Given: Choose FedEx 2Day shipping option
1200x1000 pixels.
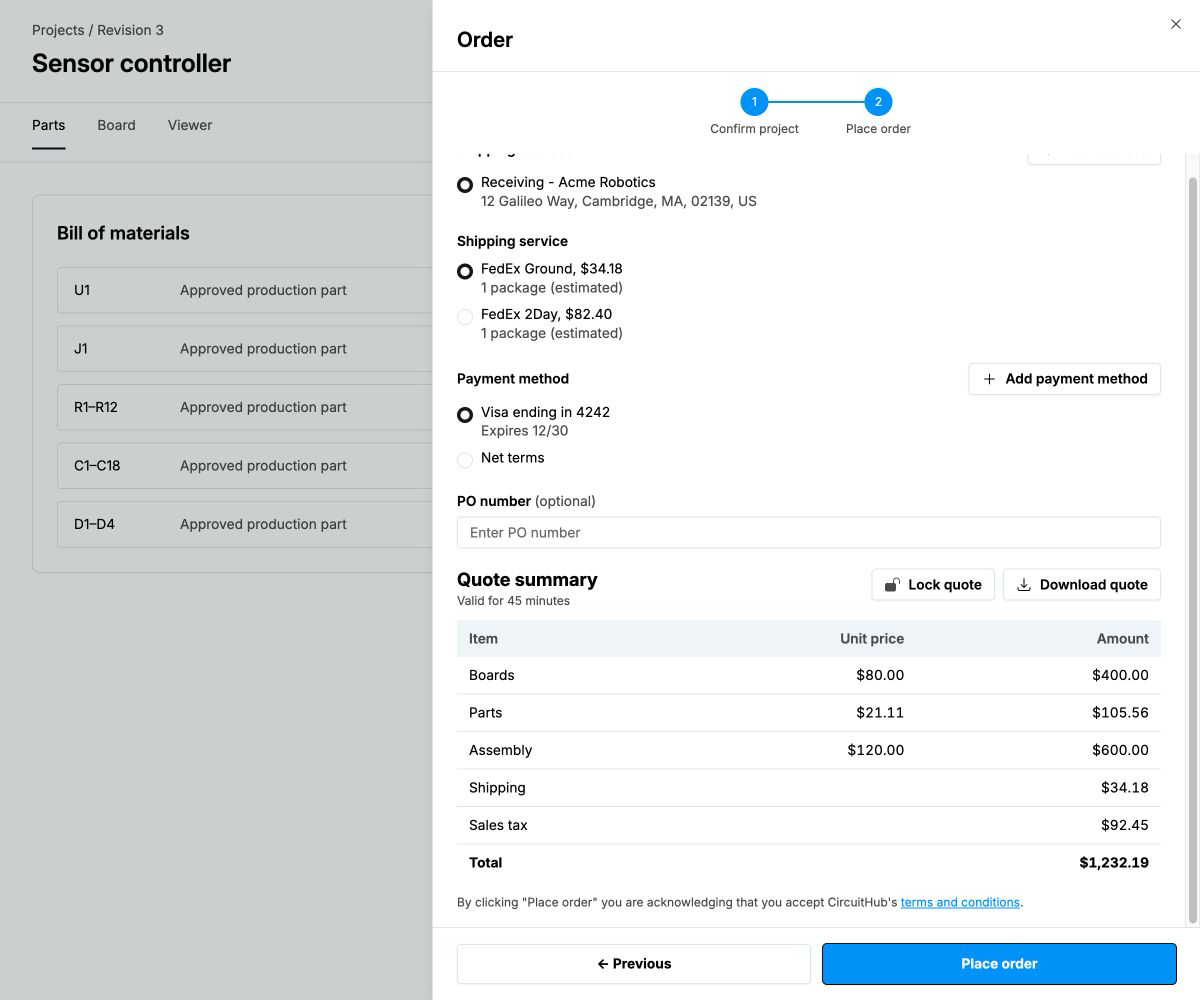Looking at the screenshot, I should 465,317.
